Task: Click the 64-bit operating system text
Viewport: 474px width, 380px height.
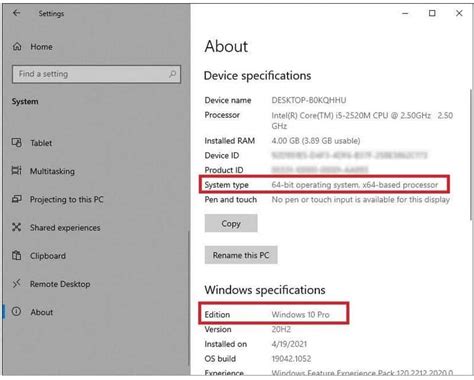Action: click(355, 185)
